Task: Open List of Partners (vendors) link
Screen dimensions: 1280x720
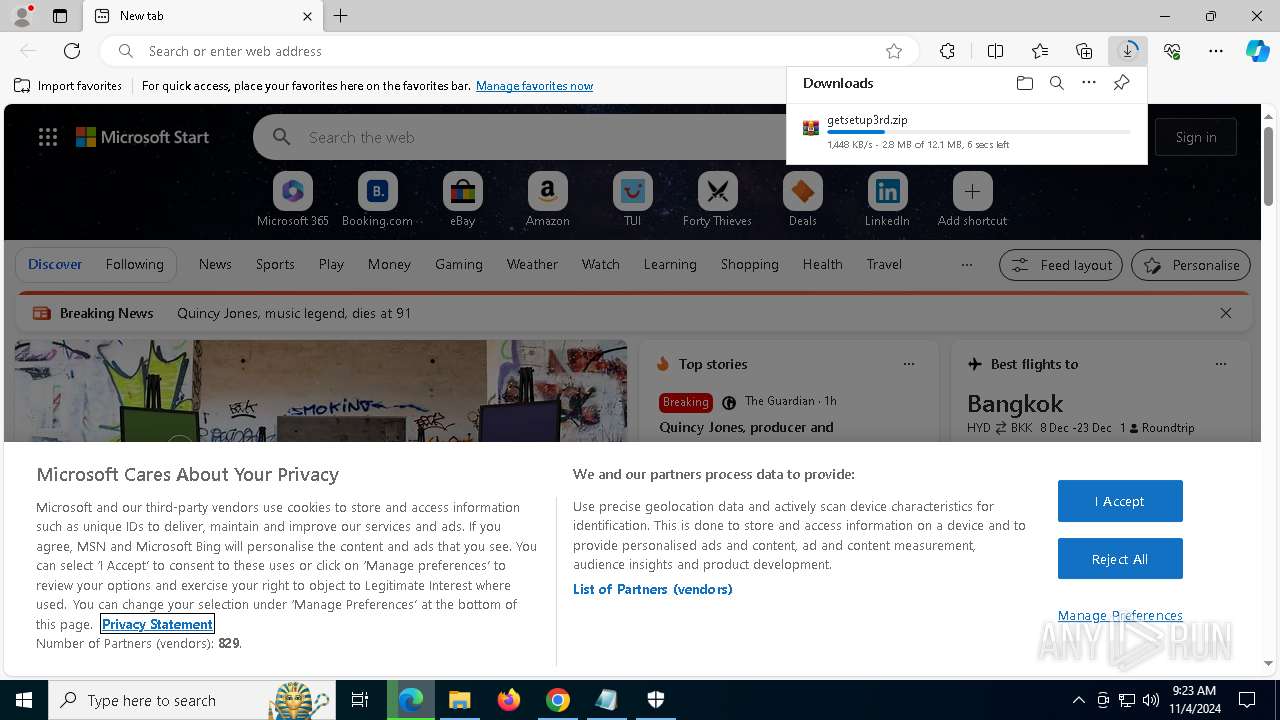Action: [x=653, y=589]
